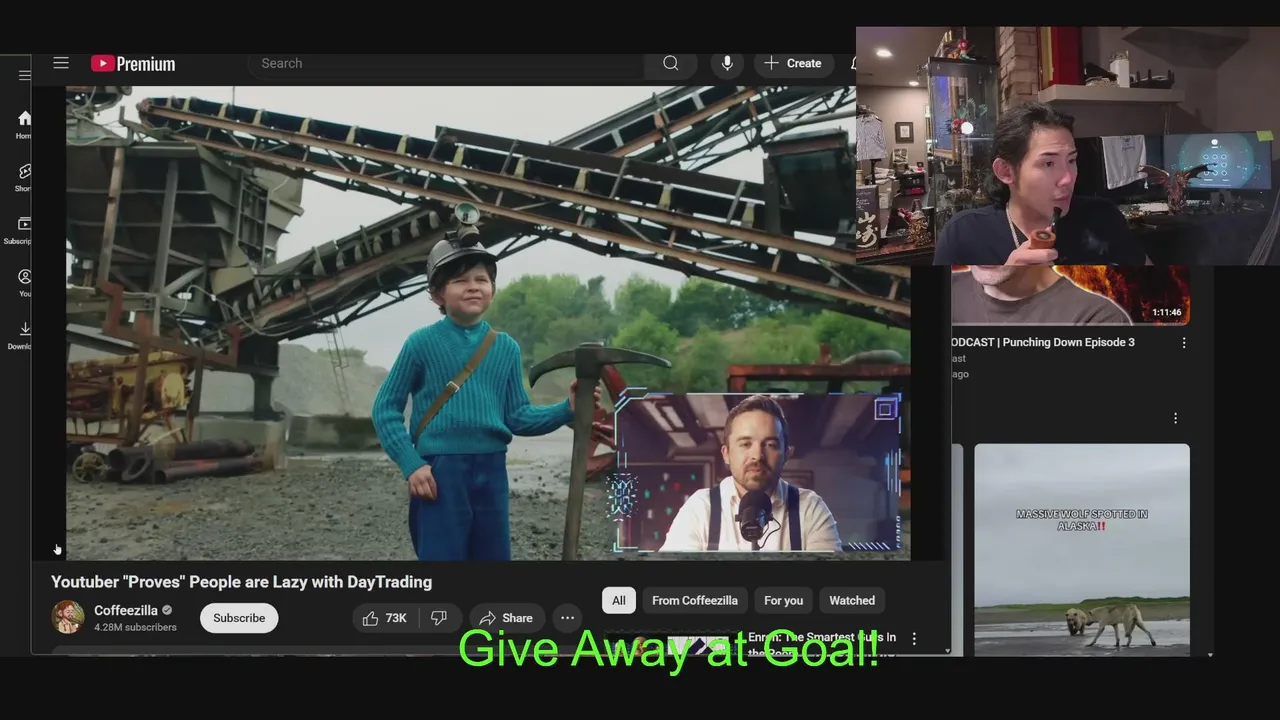The image size is (1280, 720).
Task: Open options for Enron Smartest Guys video
Action: 913,638
